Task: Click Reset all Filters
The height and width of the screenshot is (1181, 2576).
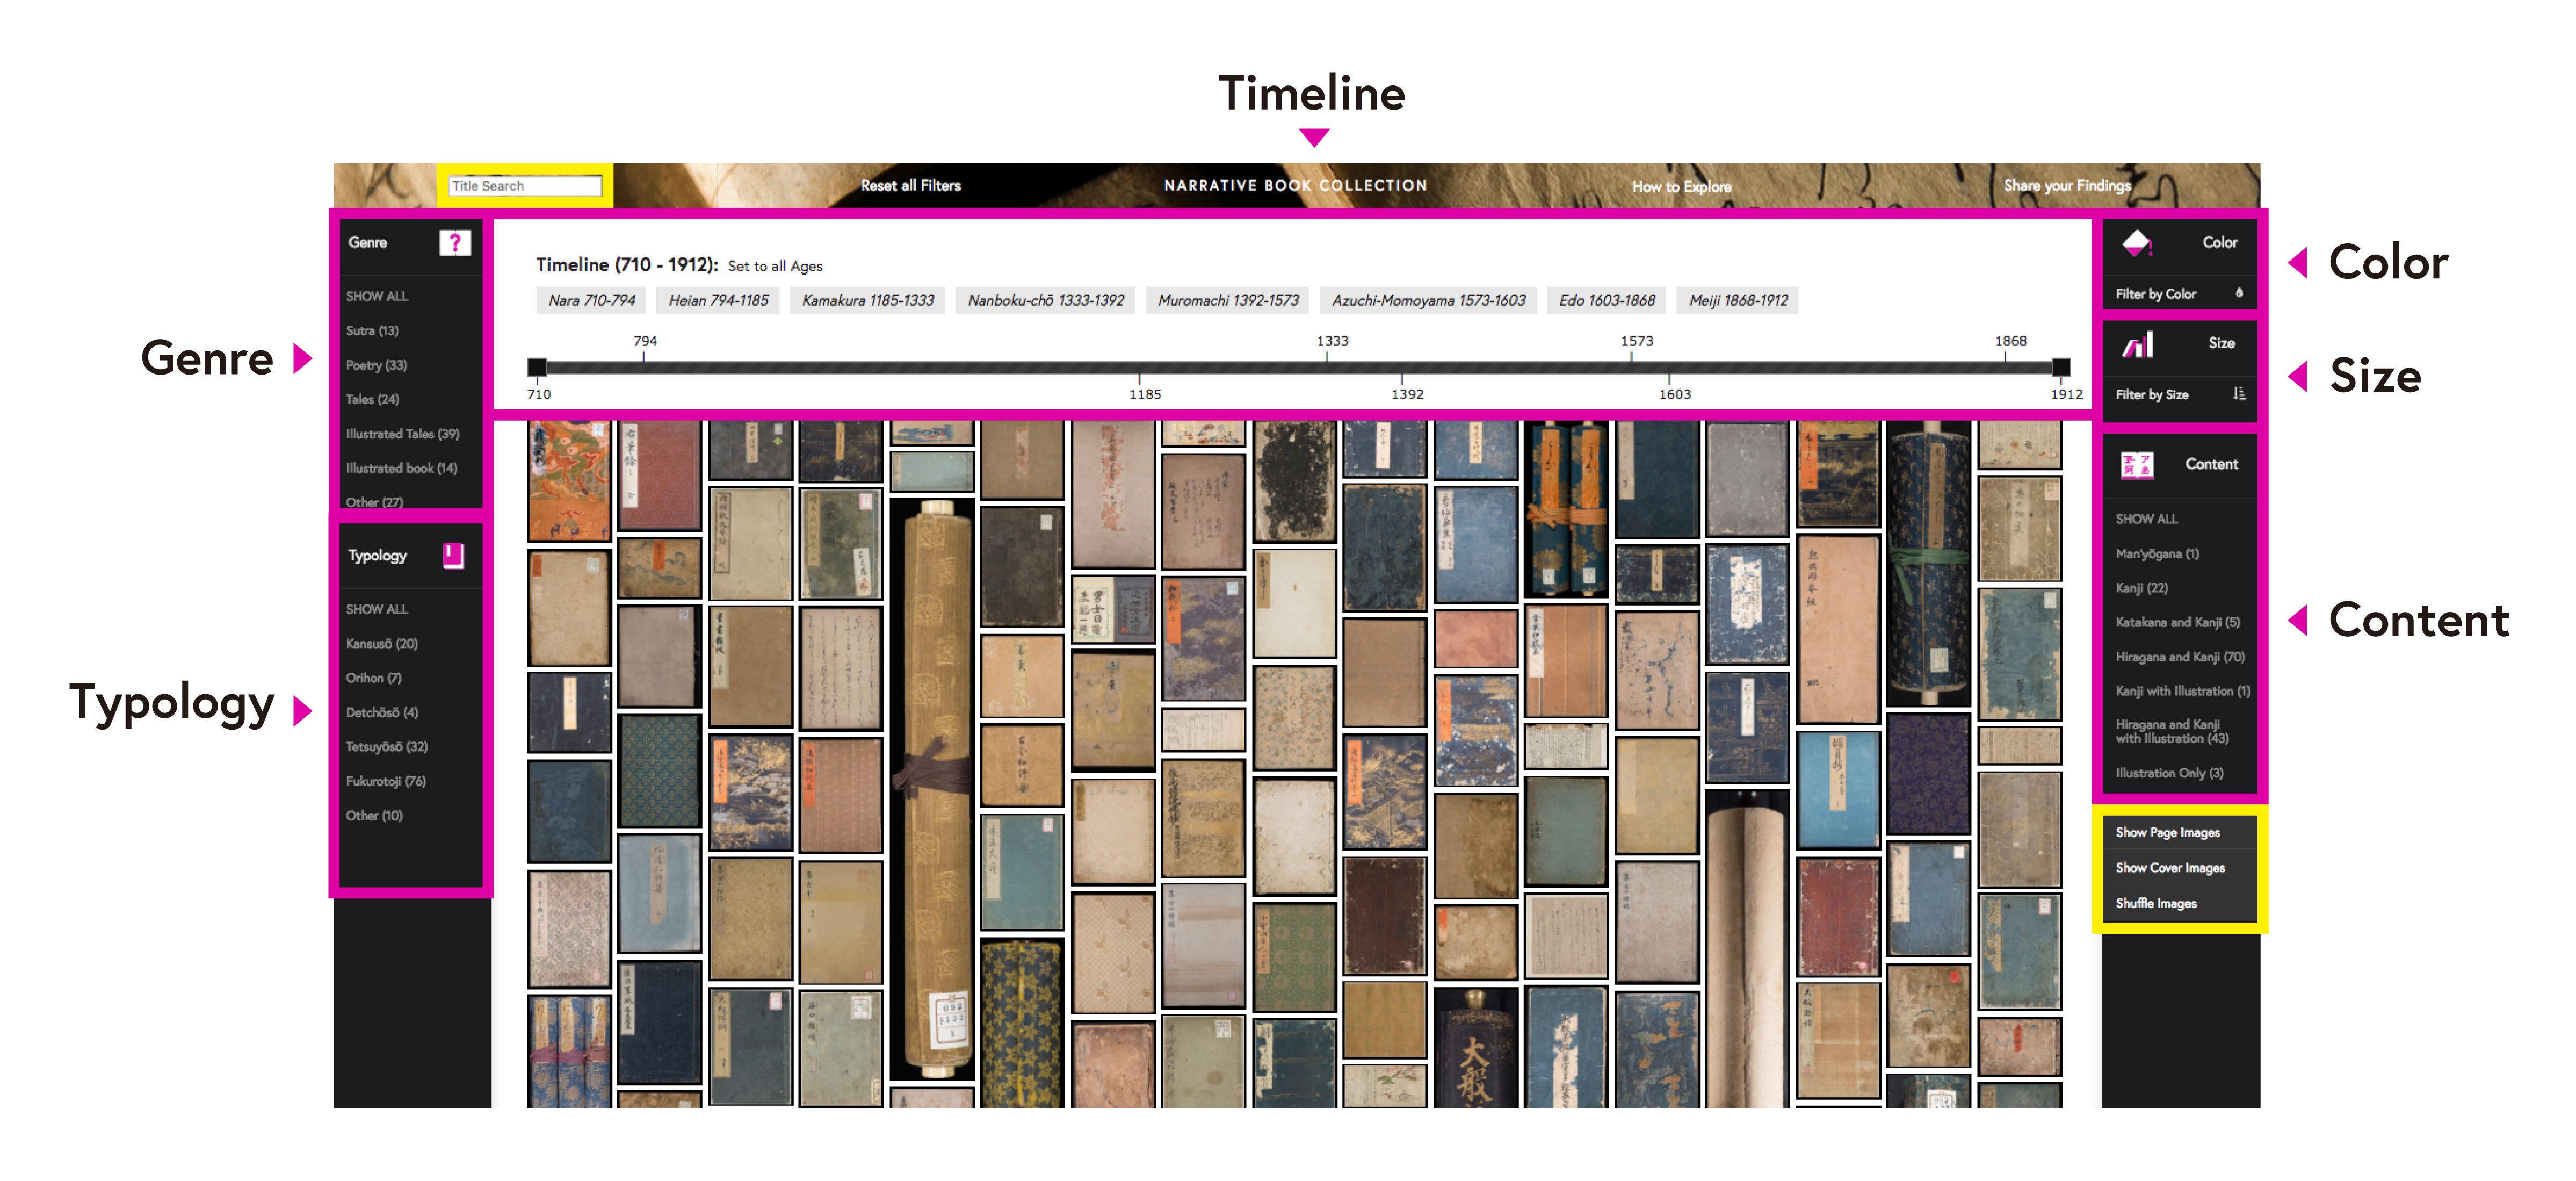Action: (x=910, y=186)
